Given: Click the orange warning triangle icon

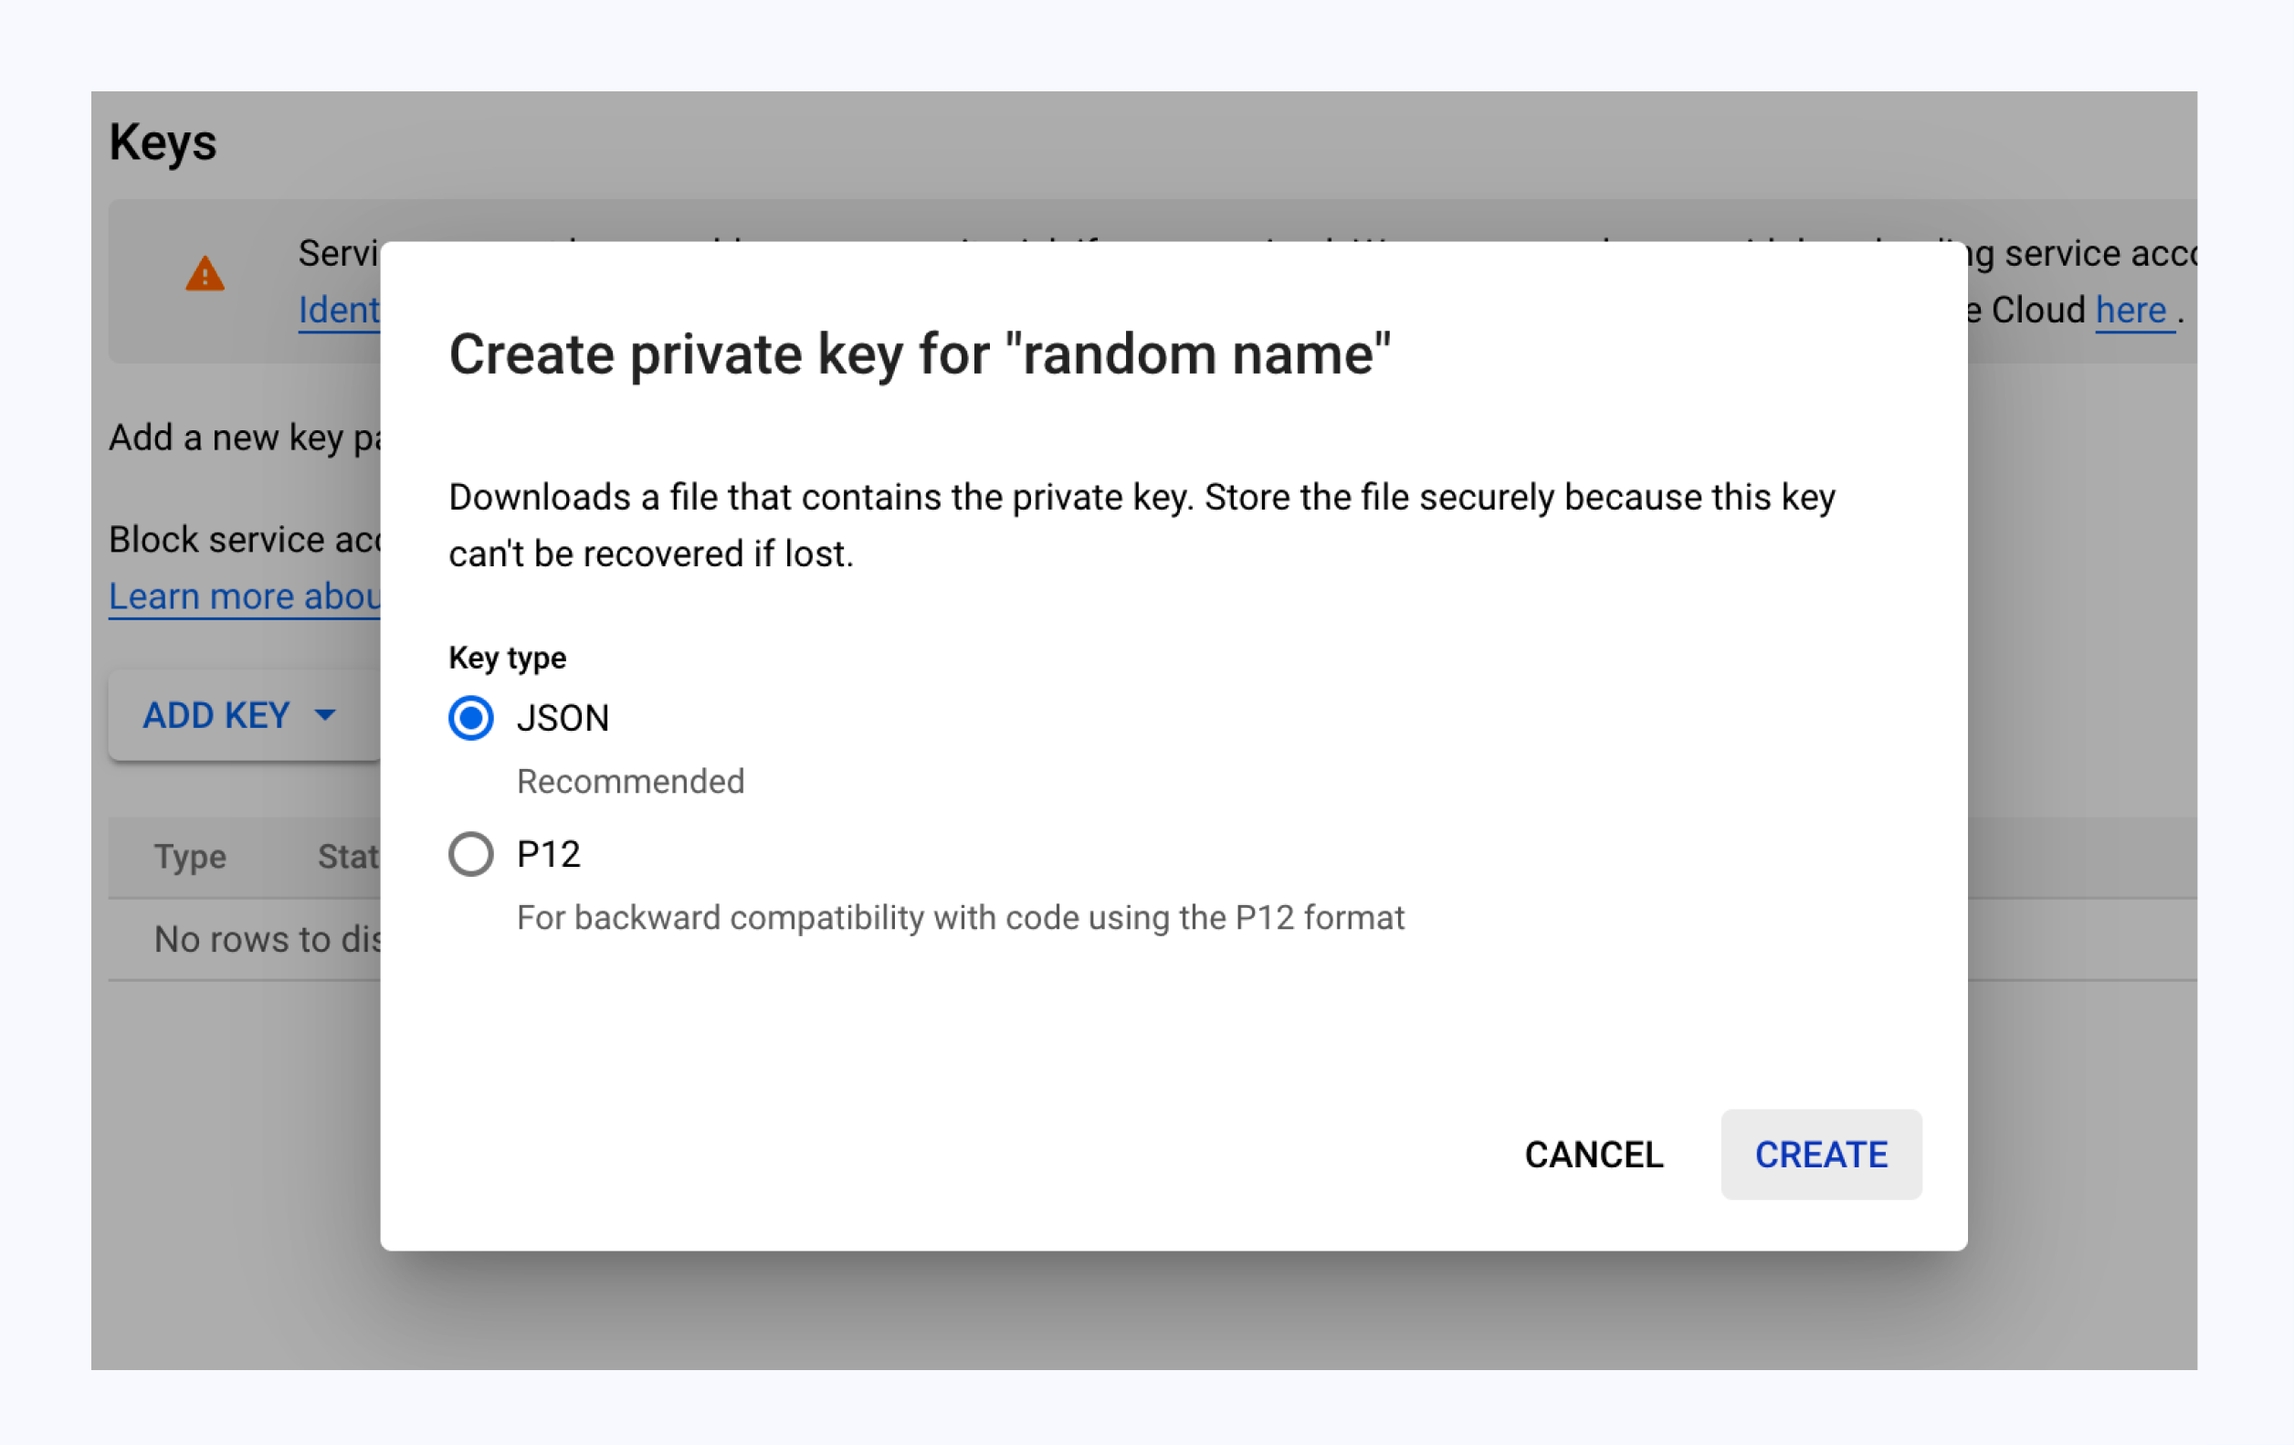Looking at the screenshot, I should 205,274.
